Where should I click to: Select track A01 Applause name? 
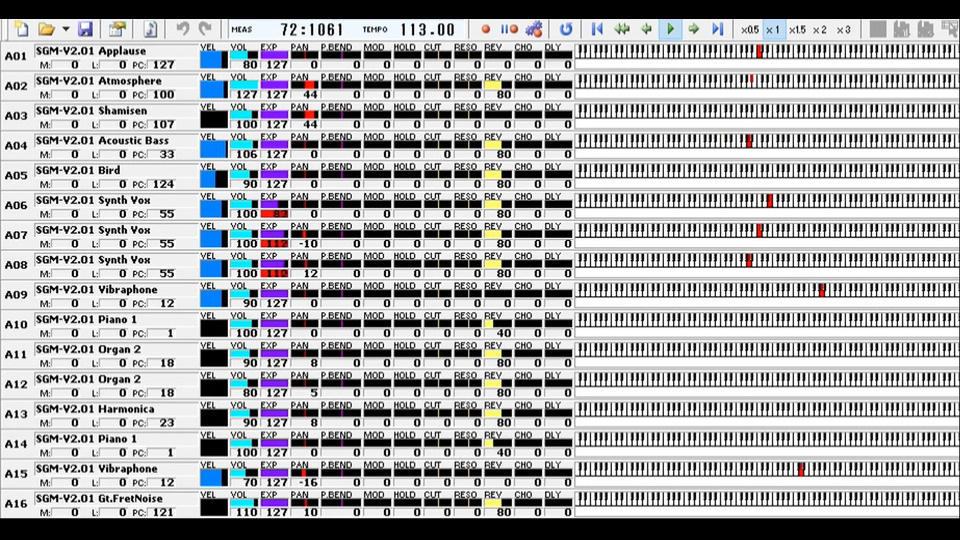tap(91, 51)
